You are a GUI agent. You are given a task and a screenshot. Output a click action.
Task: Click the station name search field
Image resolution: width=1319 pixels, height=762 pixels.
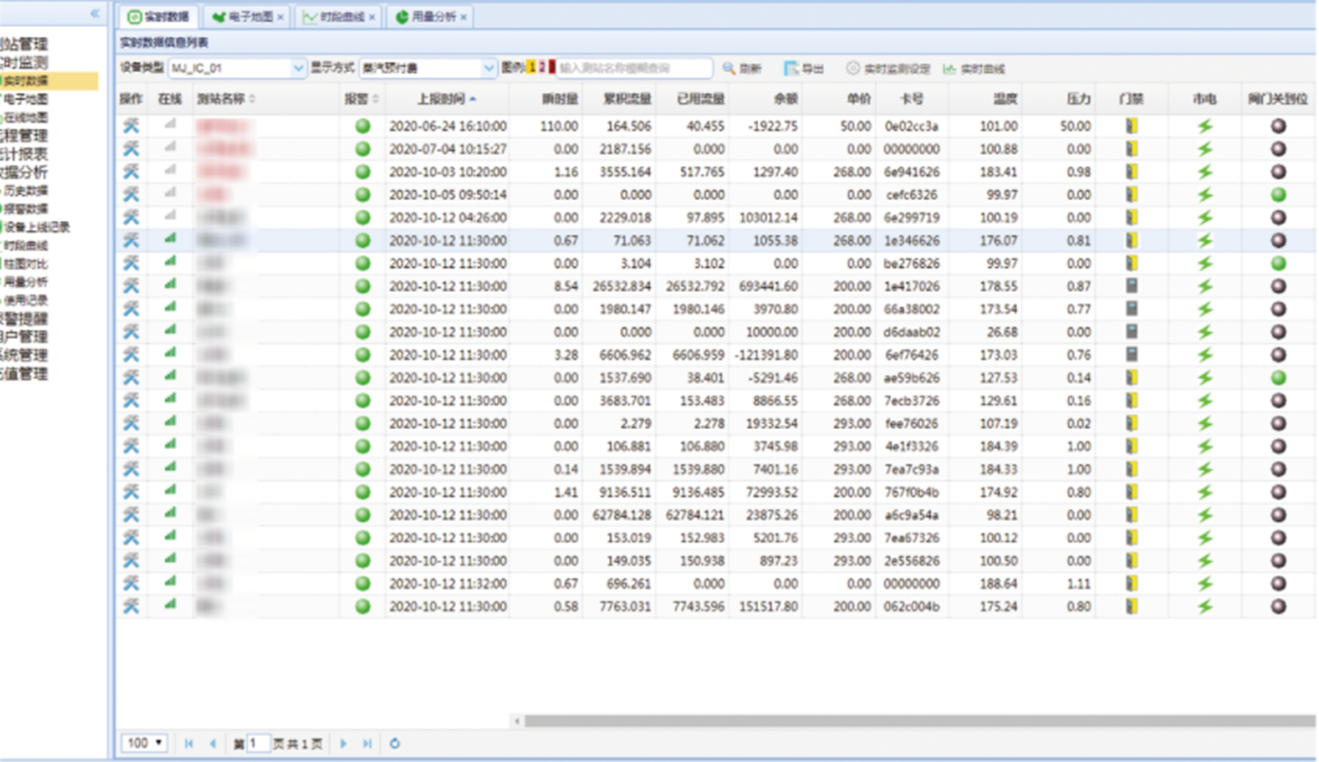coord(634,68)
